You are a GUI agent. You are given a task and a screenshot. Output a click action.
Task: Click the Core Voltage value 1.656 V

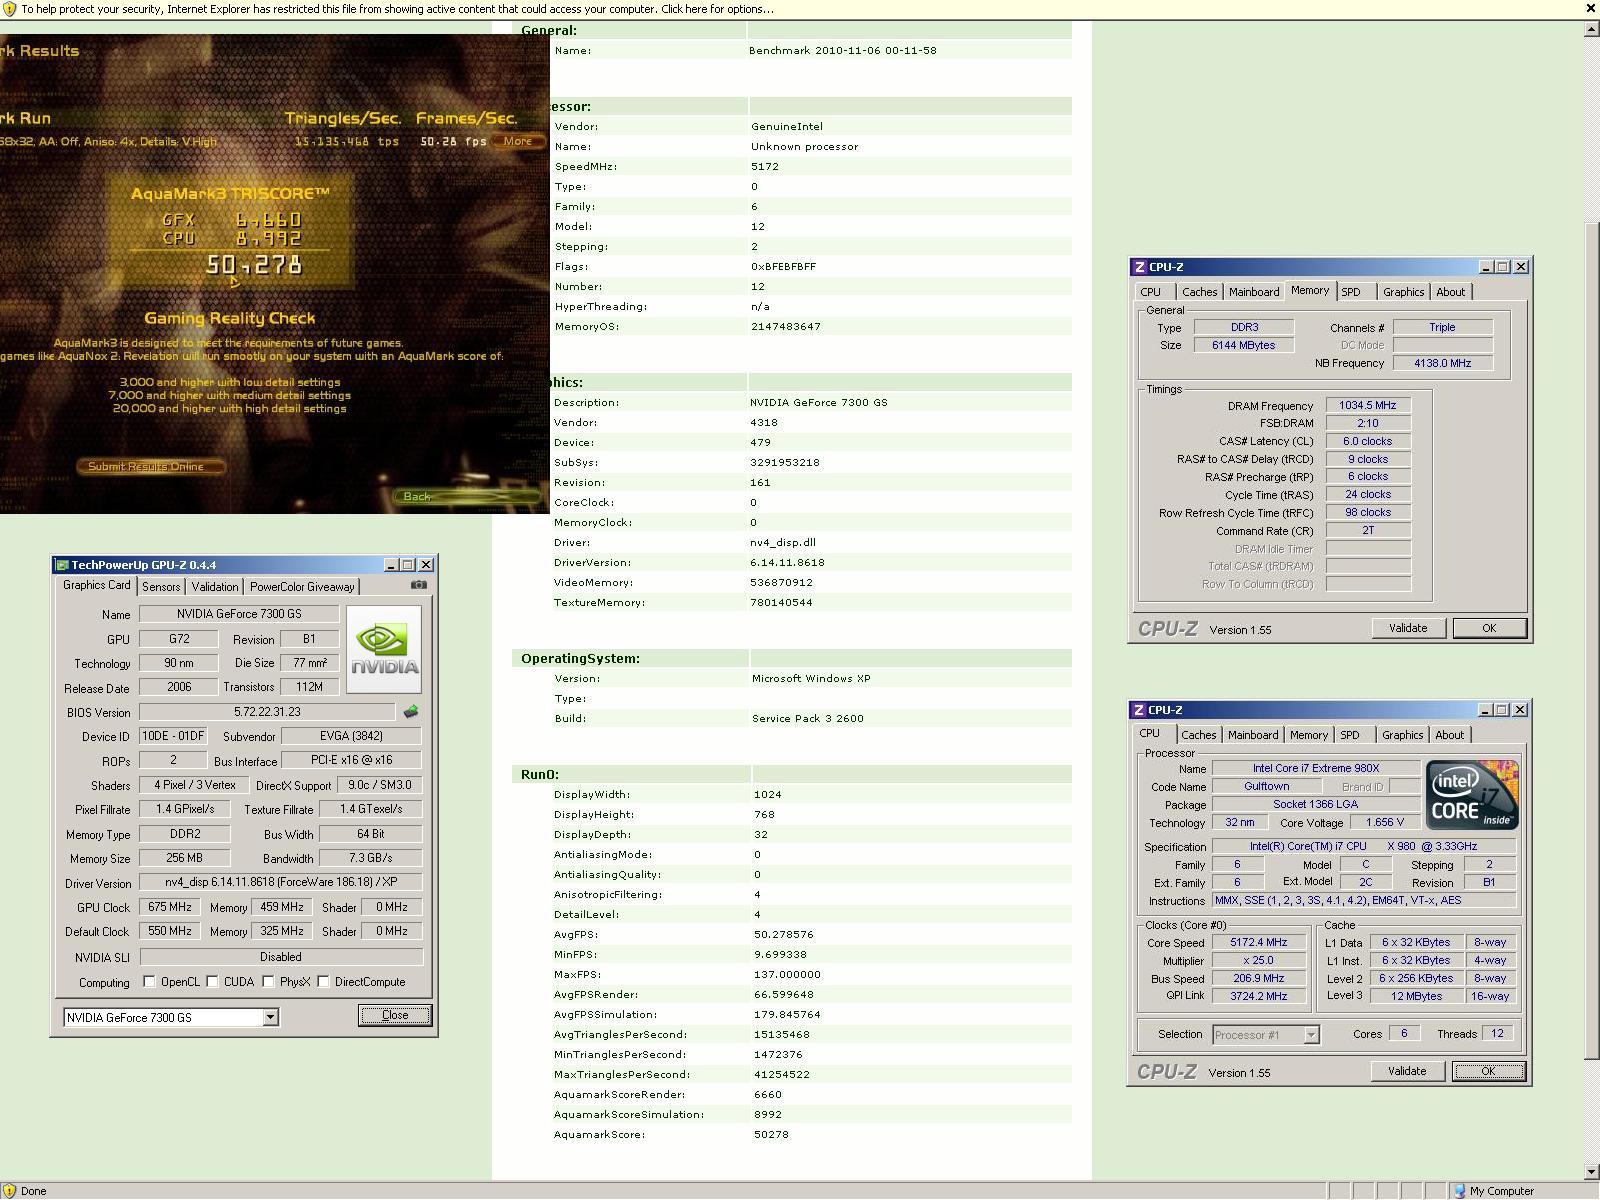[x=1385, y=822]
